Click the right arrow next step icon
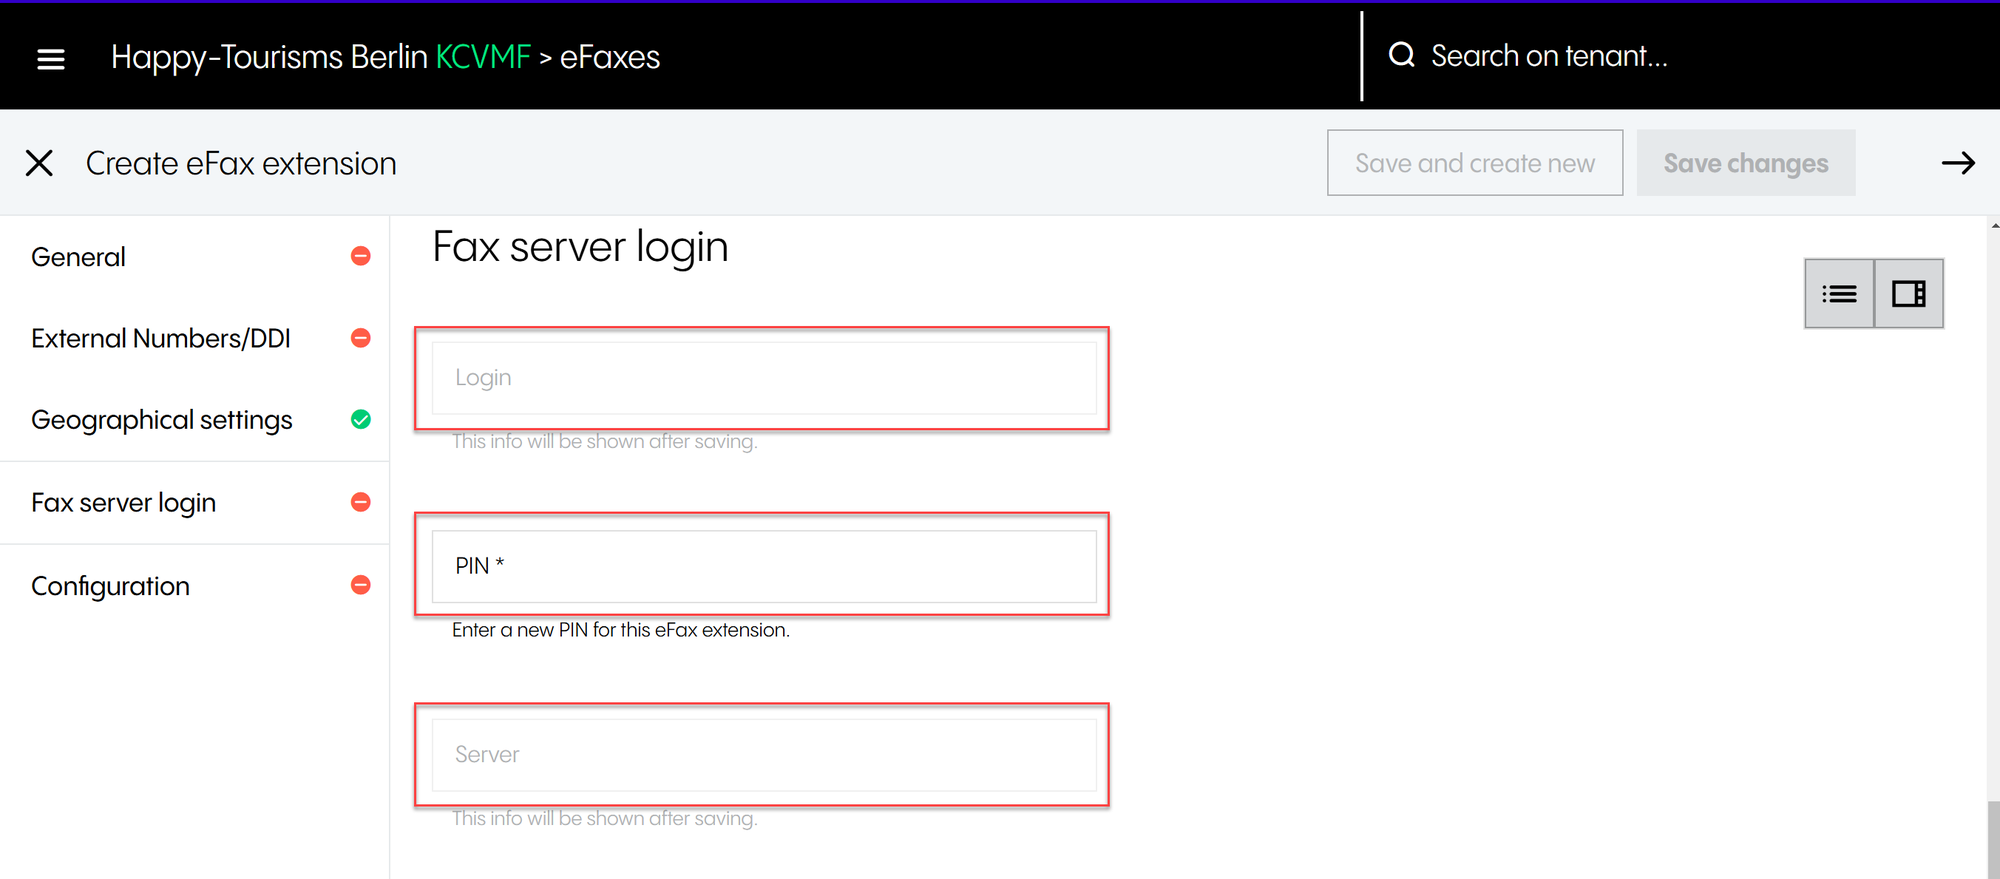This screenshot has height=879, width=2000. pos(1957,163)
